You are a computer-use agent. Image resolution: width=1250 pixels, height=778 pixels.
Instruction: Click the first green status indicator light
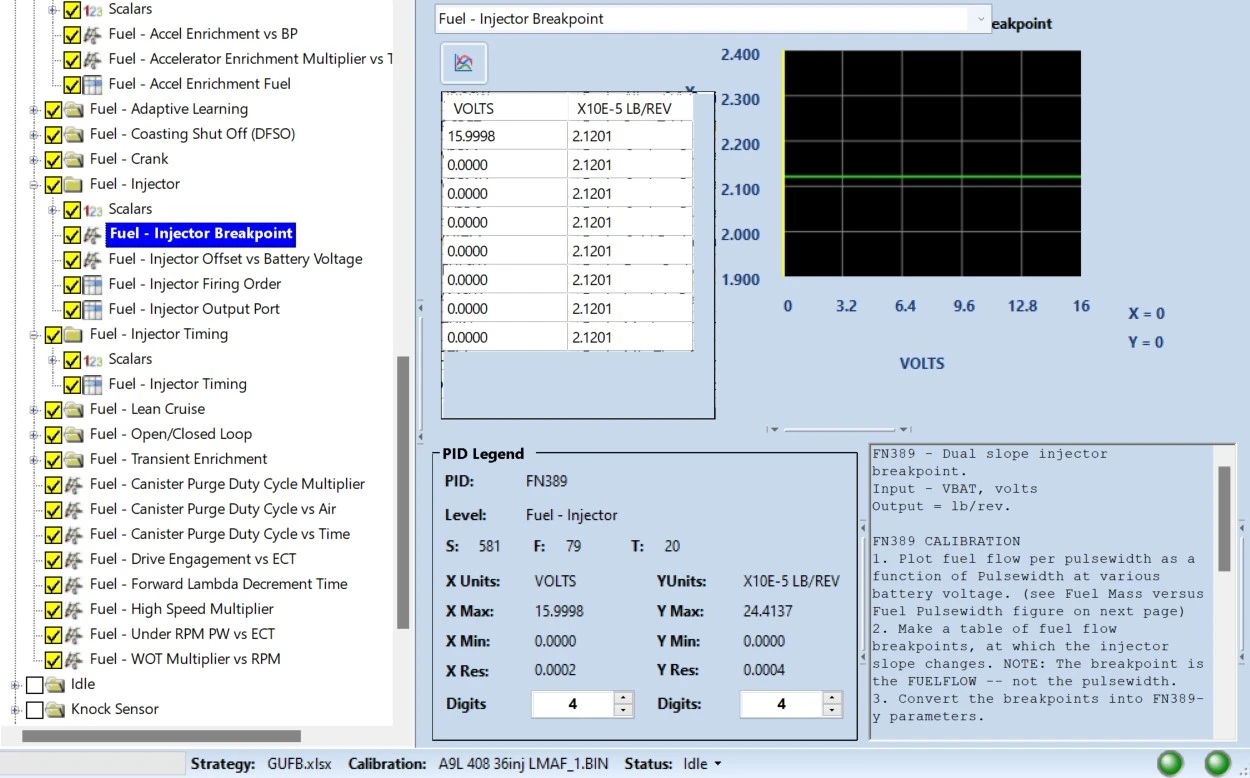click(1169, 764)
